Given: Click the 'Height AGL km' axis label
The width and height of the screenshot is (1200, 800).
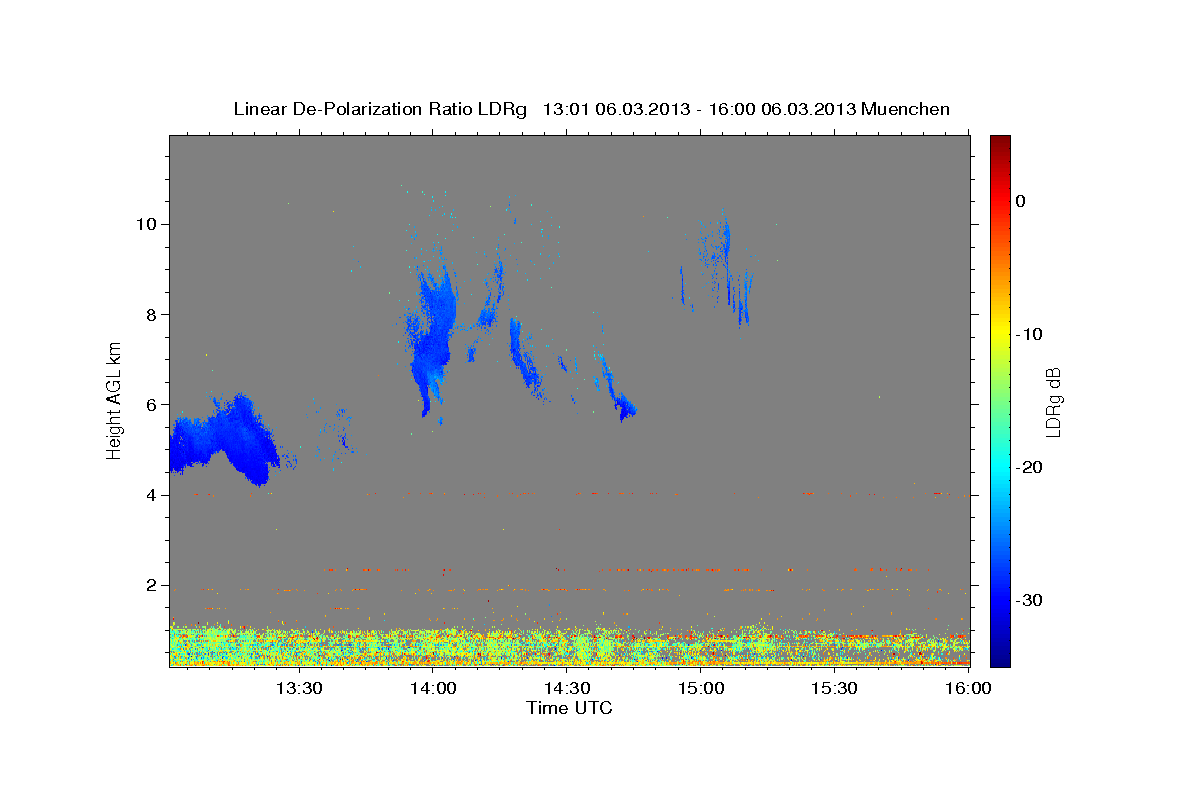Looking at the screenshot, I should point(114,401).
